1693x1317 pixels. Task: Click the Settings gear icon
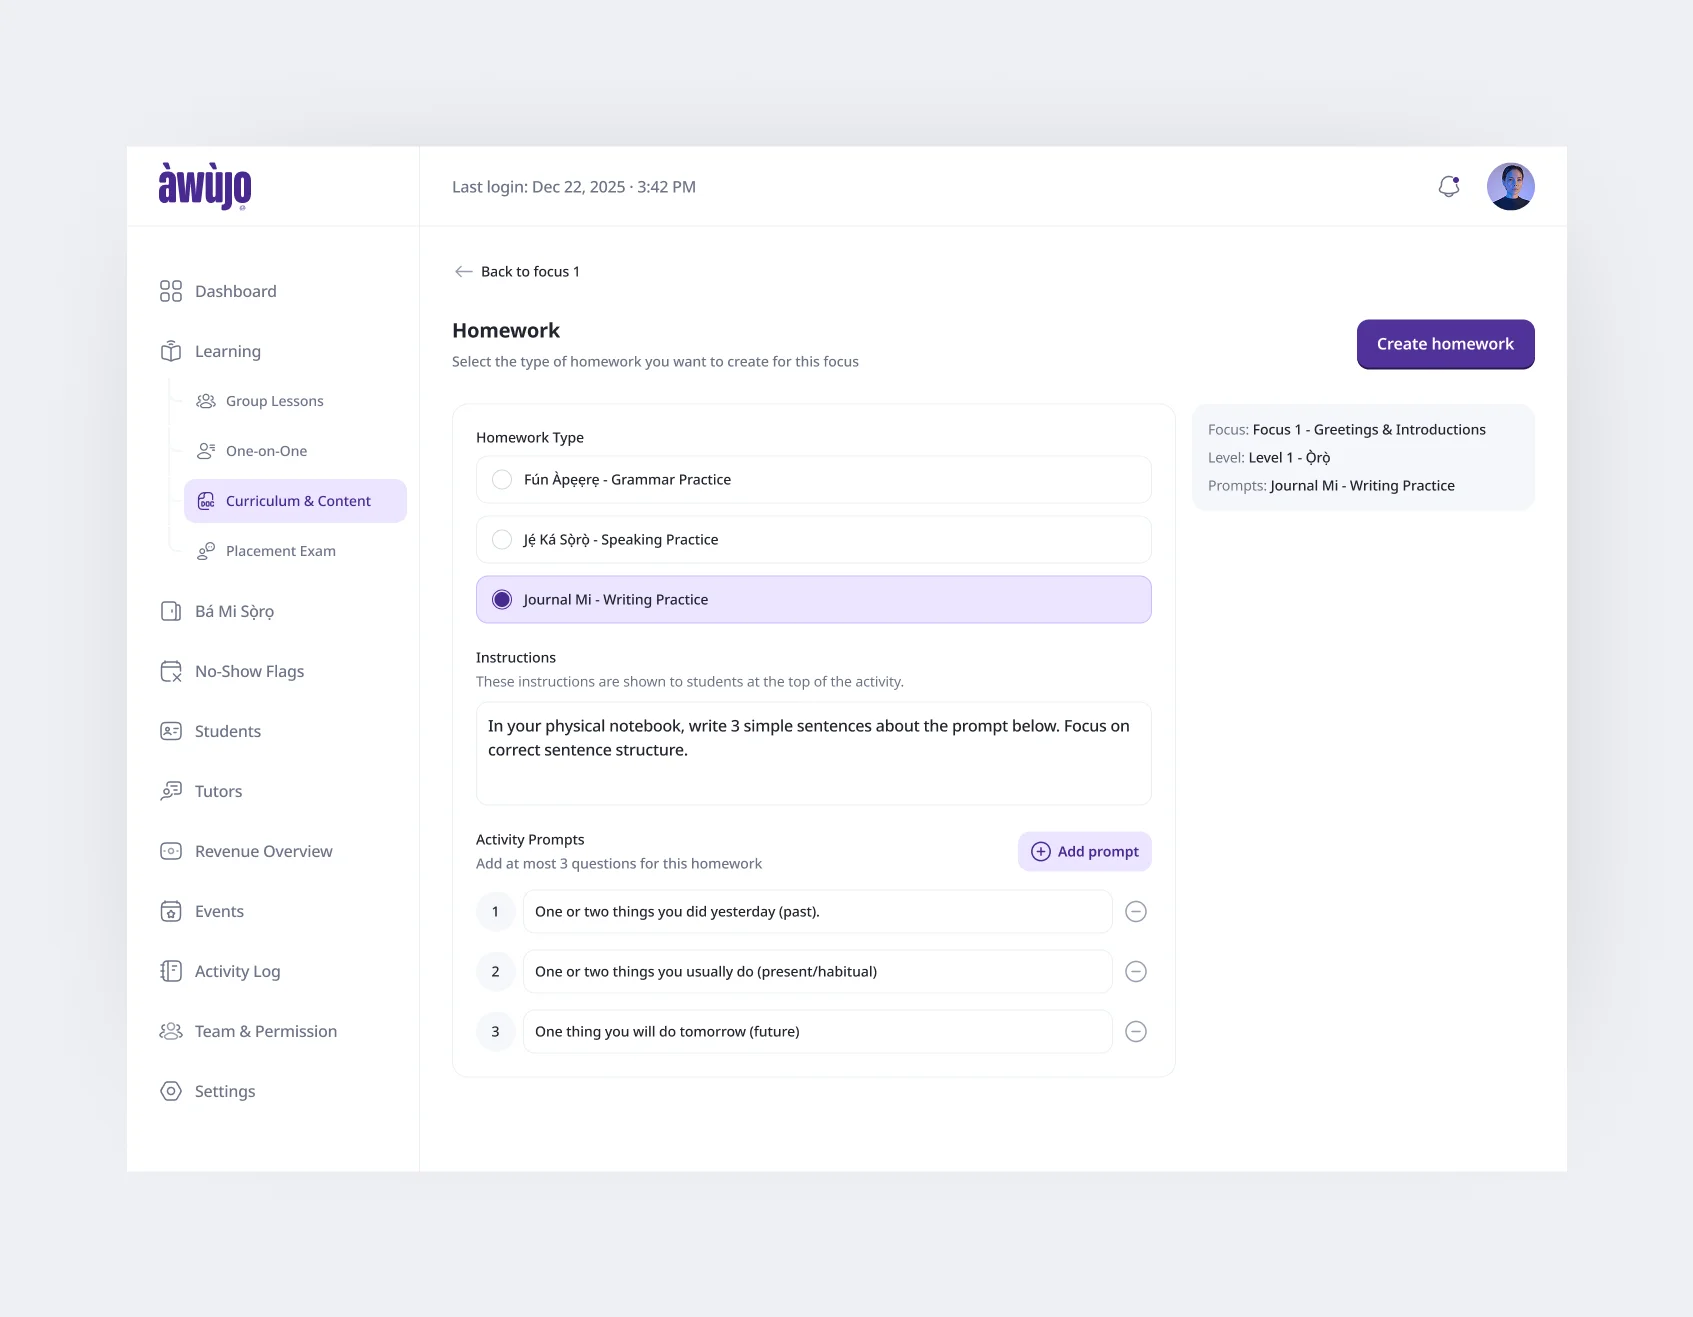coord(171,1091)
